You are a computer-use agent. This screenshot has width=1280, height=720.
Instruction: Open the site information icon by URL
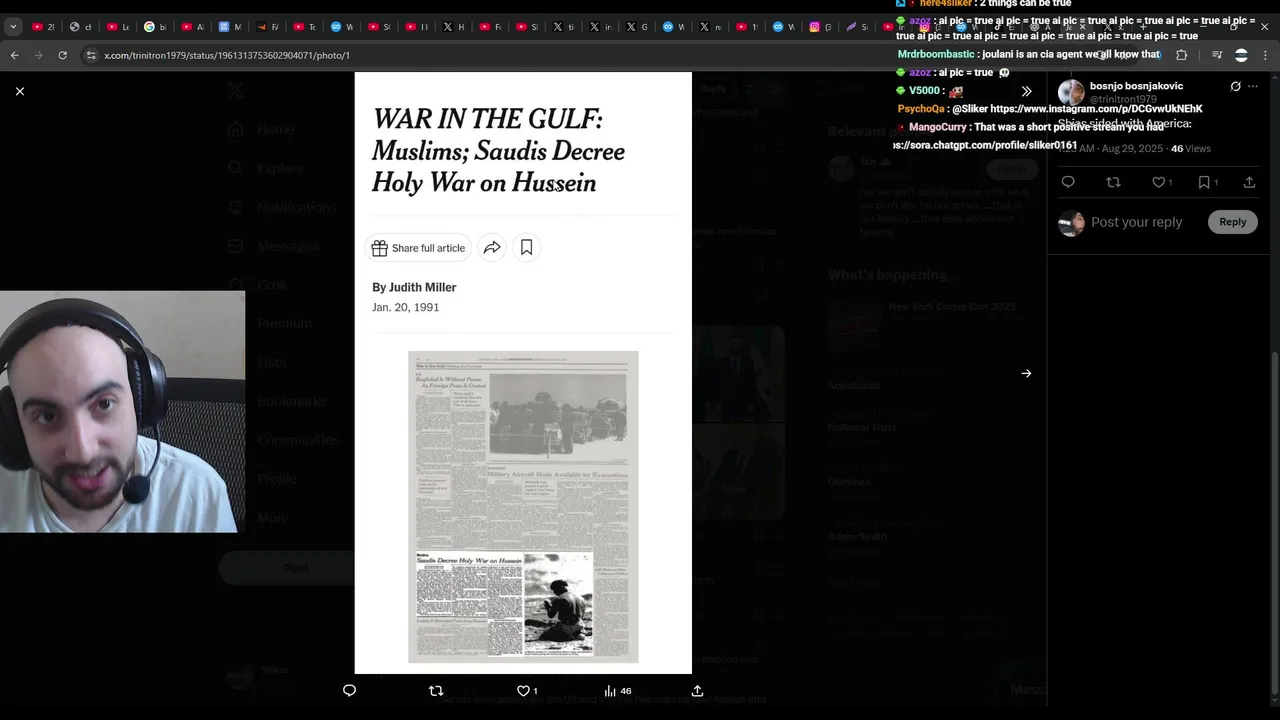91,55
